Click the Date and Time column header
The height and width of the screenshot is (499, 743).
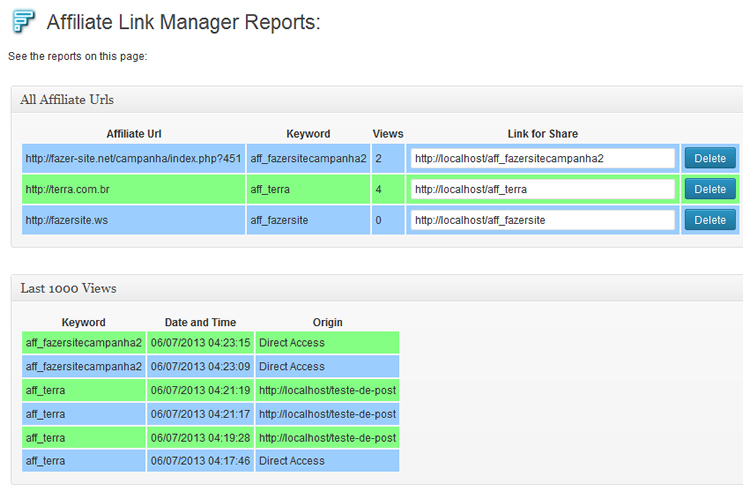(x=200, y=322)
